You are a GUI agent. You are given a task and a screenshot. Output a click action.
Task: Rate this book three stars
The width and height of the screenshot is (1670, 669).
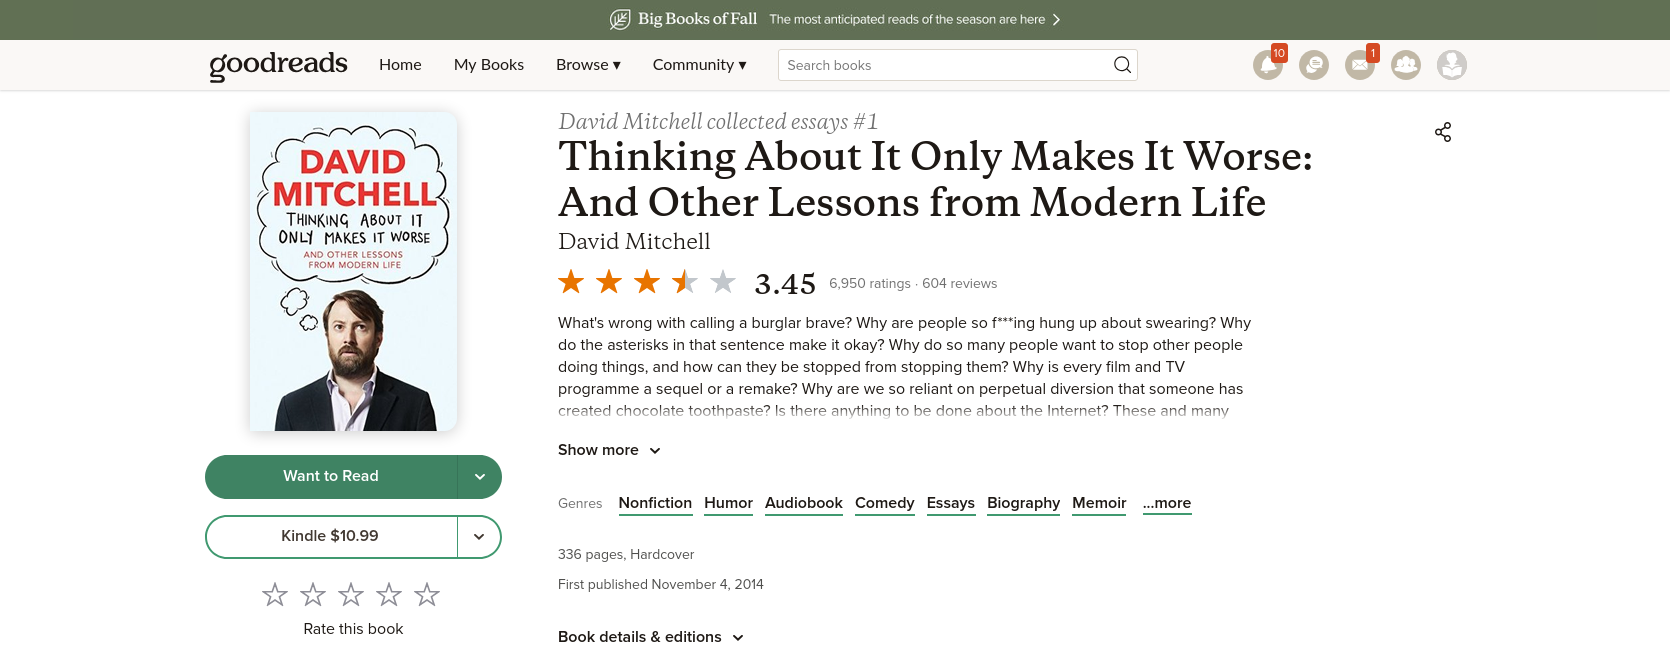click(351, 595)
